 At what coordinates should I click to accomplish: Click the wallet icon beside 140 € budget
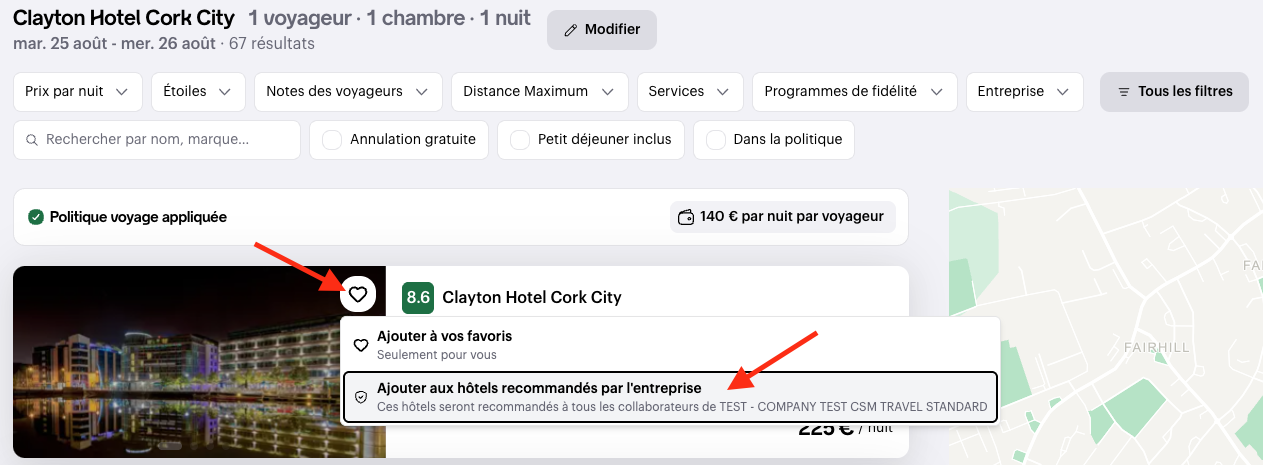[686, 217]
